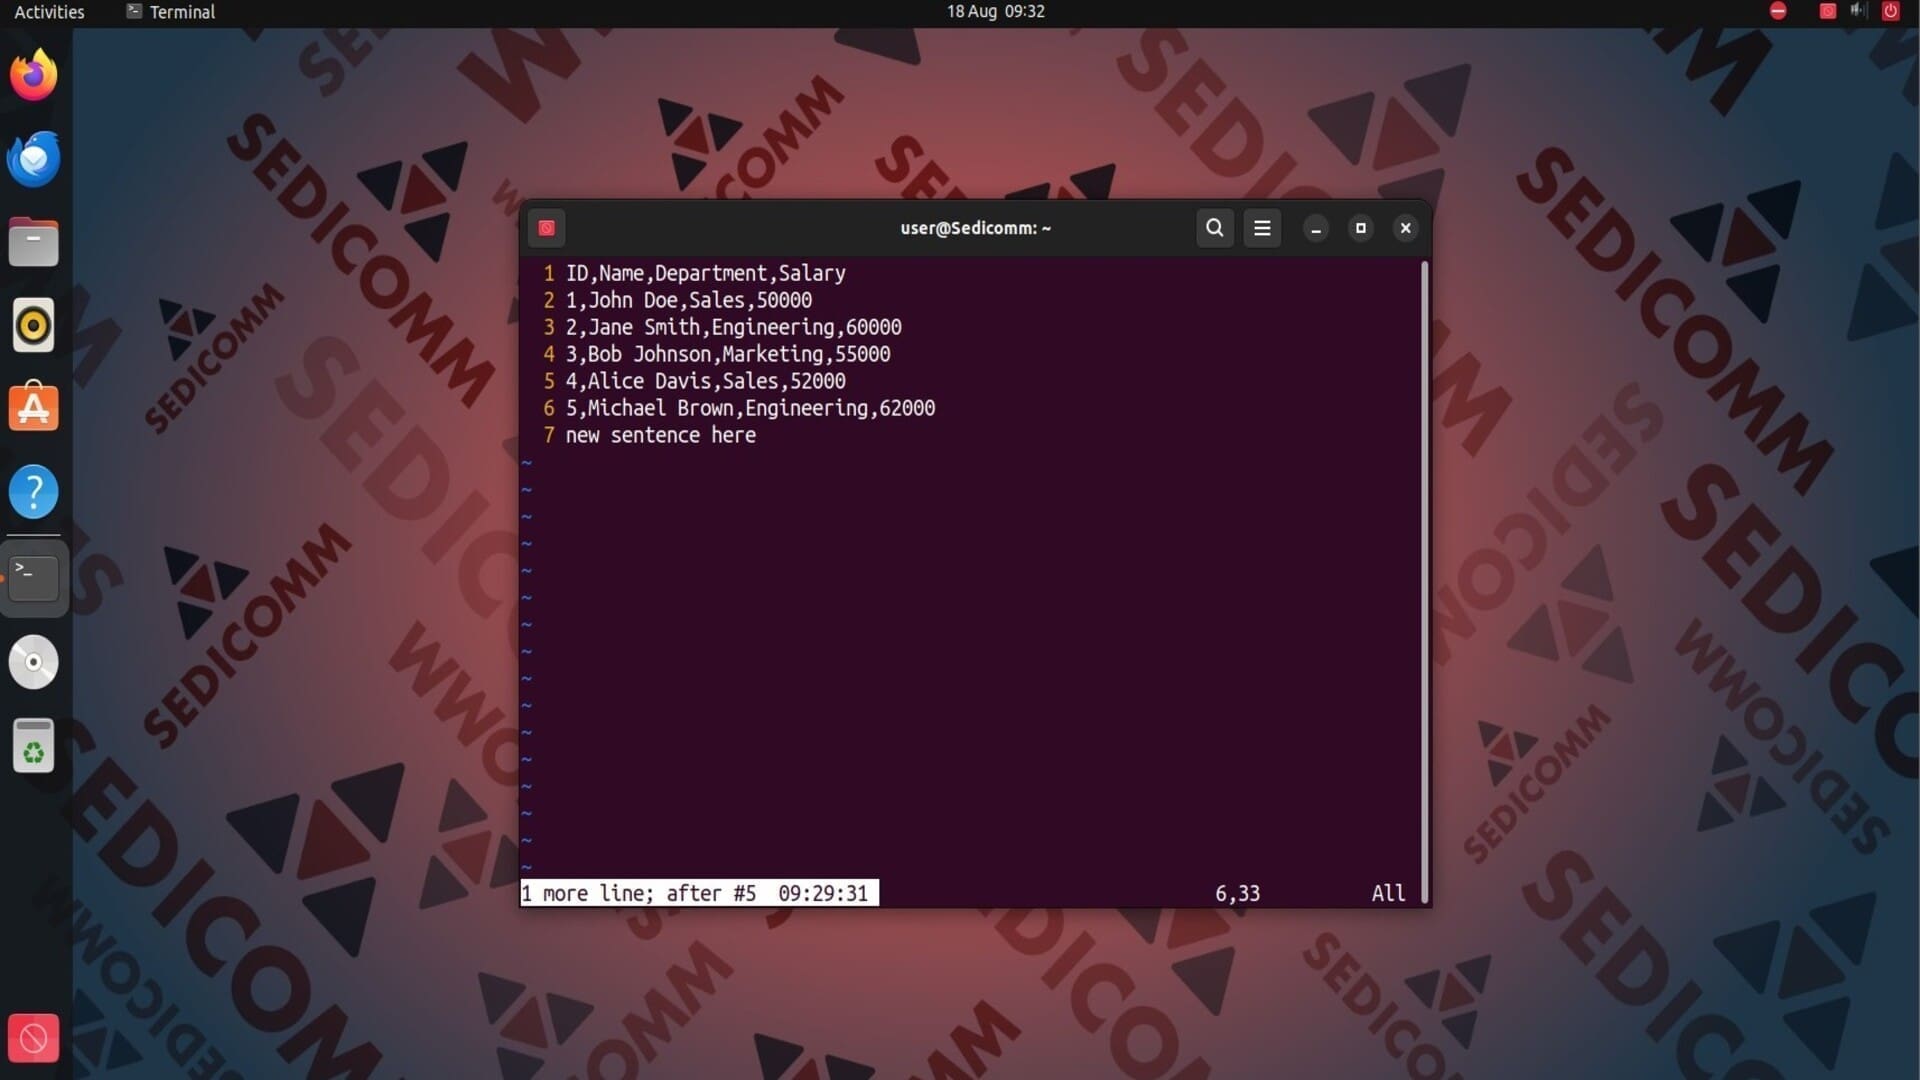
Task: Launch Firefox from the dock
Action: coord(33,76)
